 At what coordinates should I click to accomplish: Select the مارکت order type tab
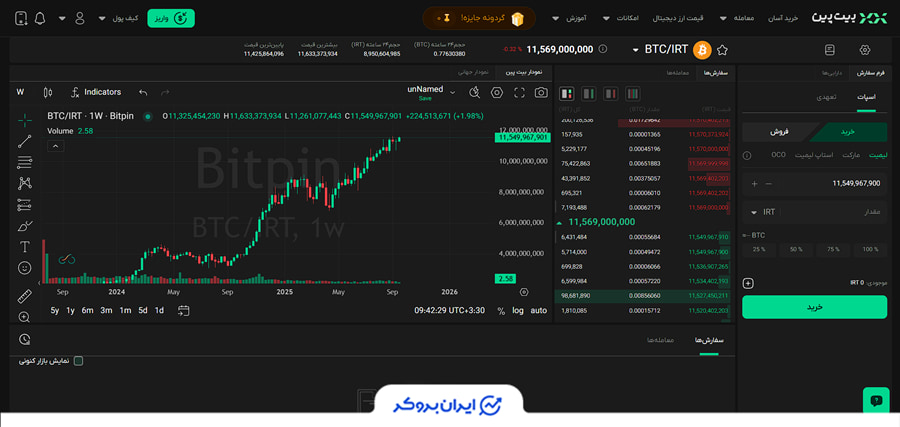pyautogui.click(x=851, y=155)
